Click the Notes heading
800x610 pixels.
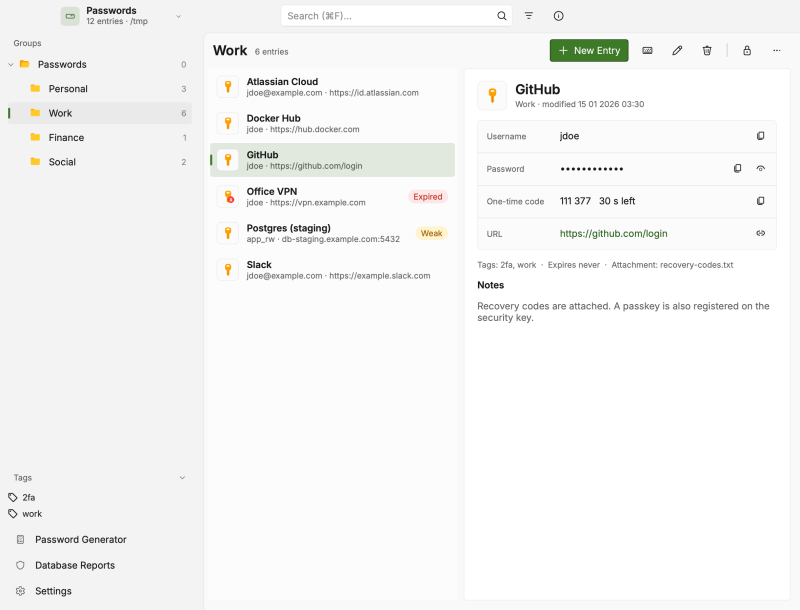[x=490, y=285]
